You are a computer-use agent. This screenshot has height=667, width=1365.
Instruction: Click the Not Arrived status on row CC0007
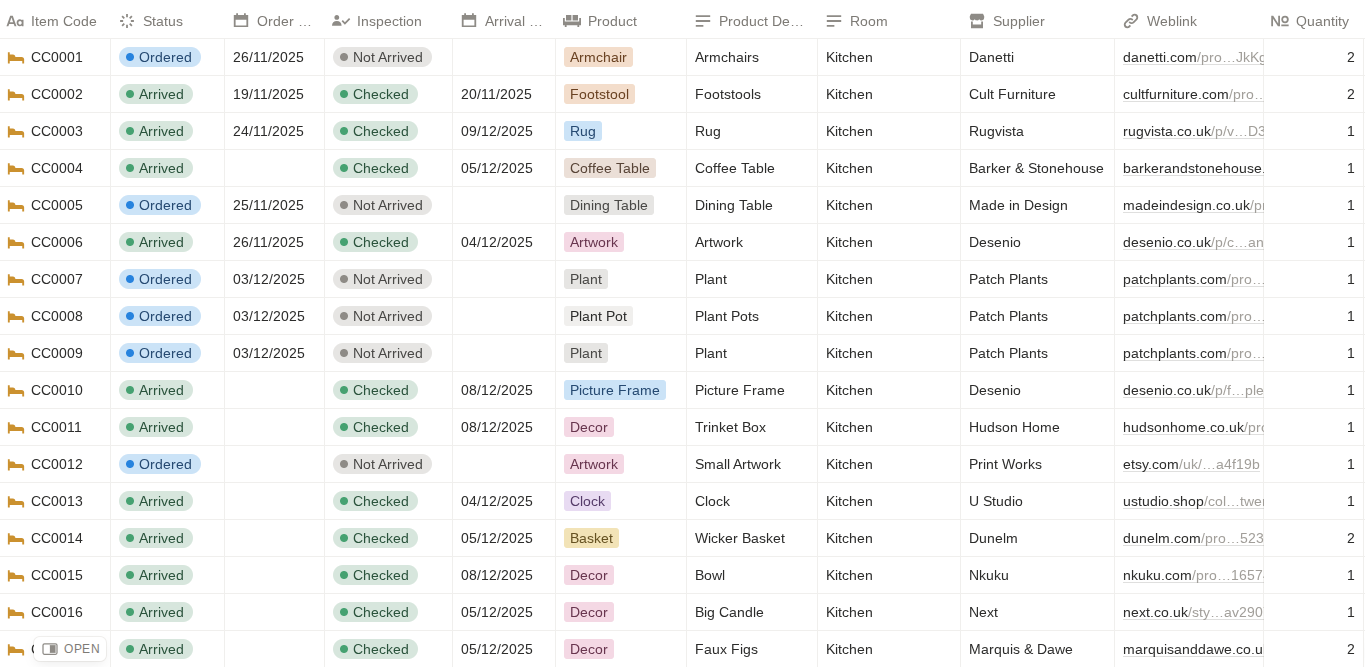click(x=383, y=279)
